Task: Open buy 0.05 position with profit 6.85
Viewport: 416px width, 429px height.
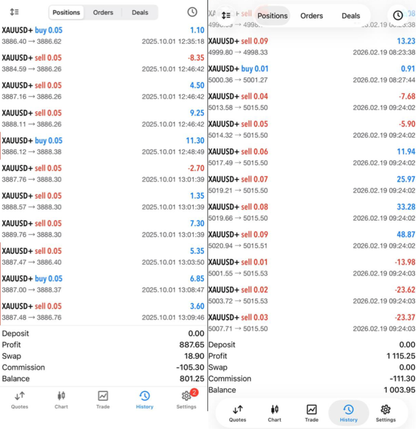Action: coord(103,284)
